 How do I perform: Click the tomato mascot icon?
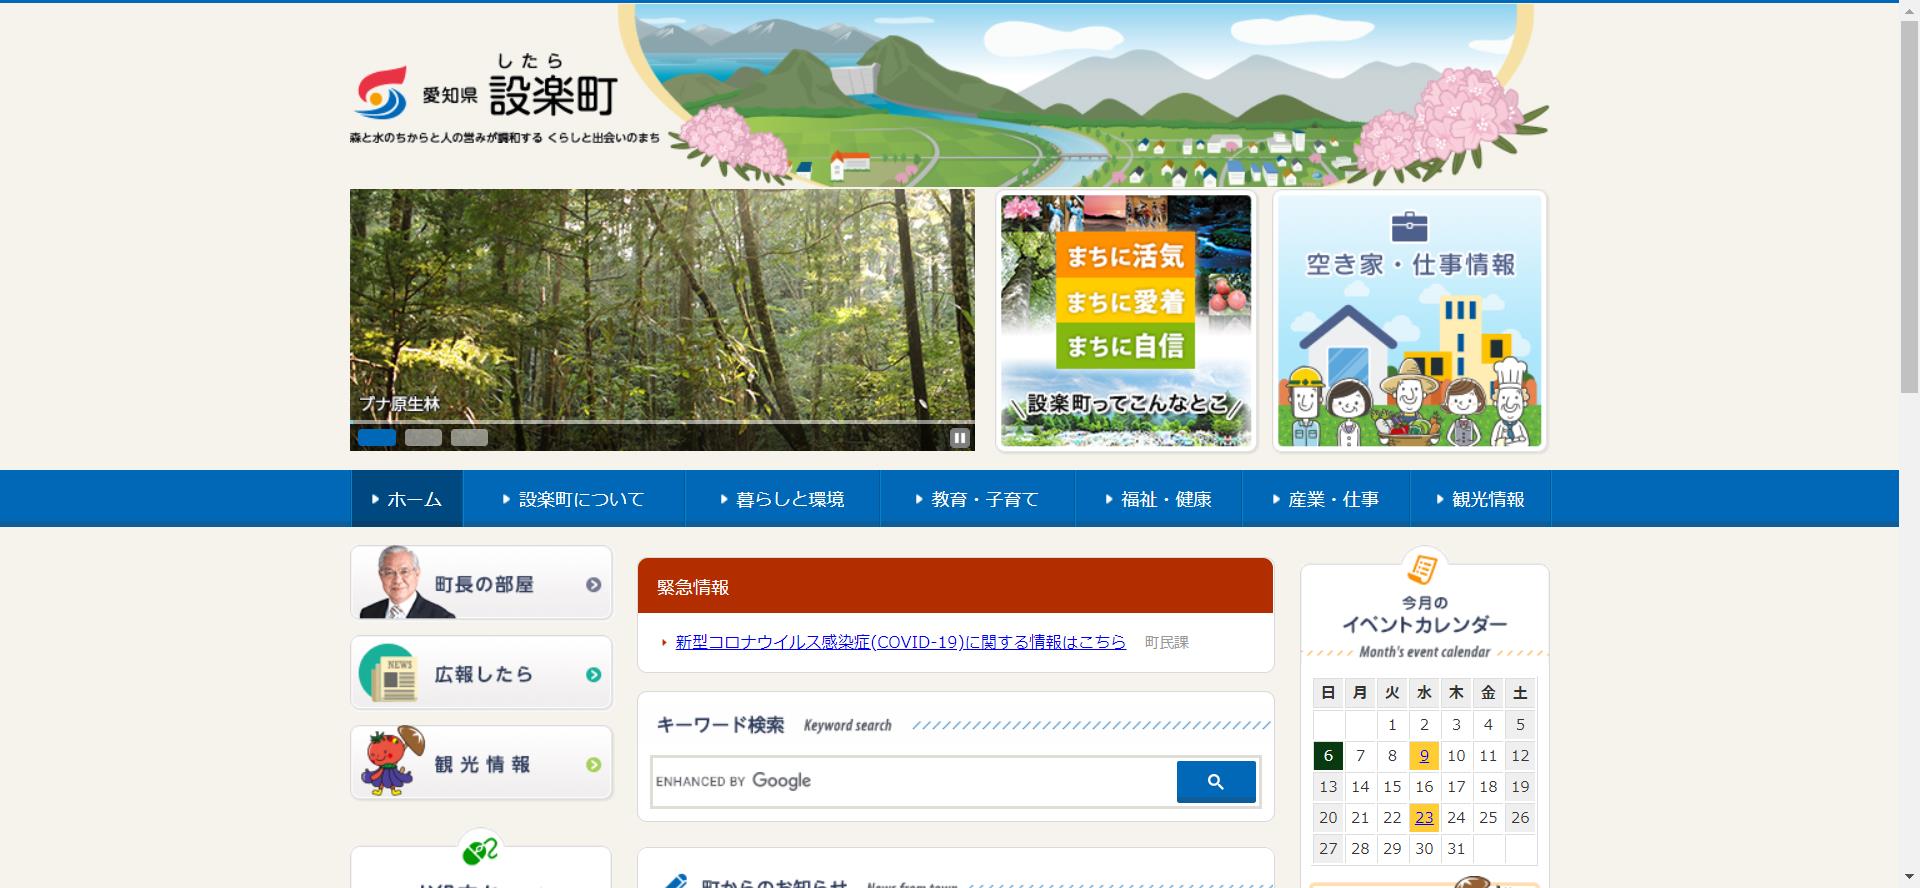pos(393,762)
